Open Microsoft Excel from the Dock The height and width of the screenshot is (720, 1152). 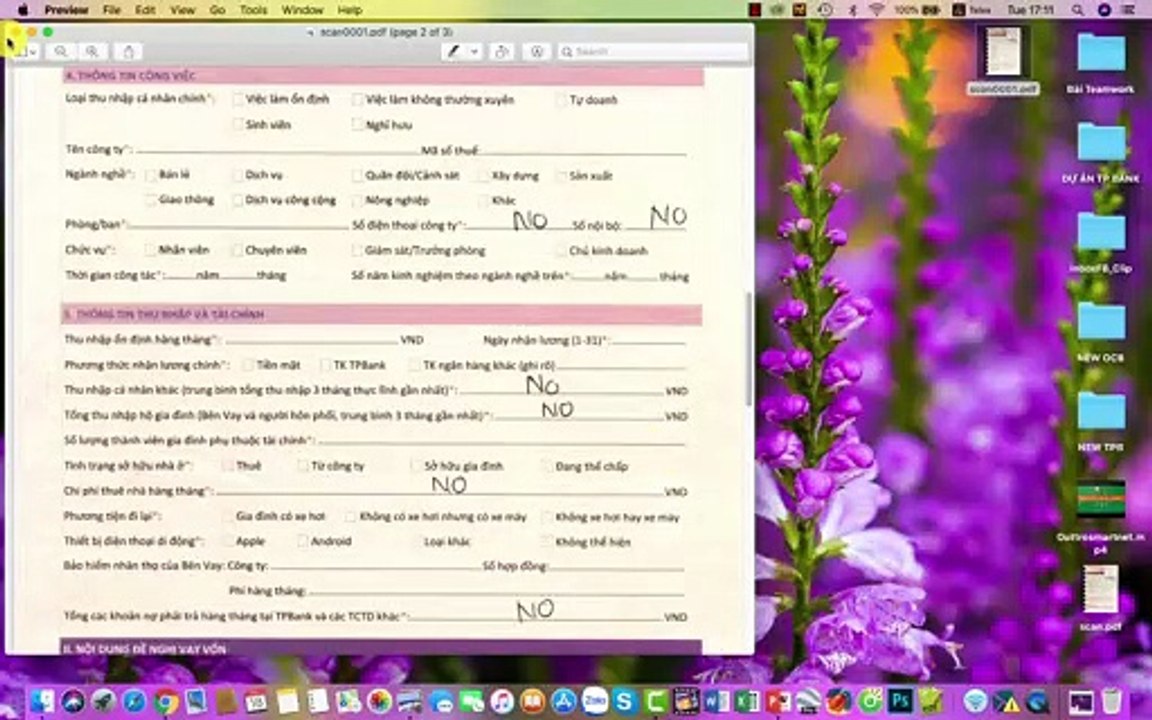tap(747, 701)
